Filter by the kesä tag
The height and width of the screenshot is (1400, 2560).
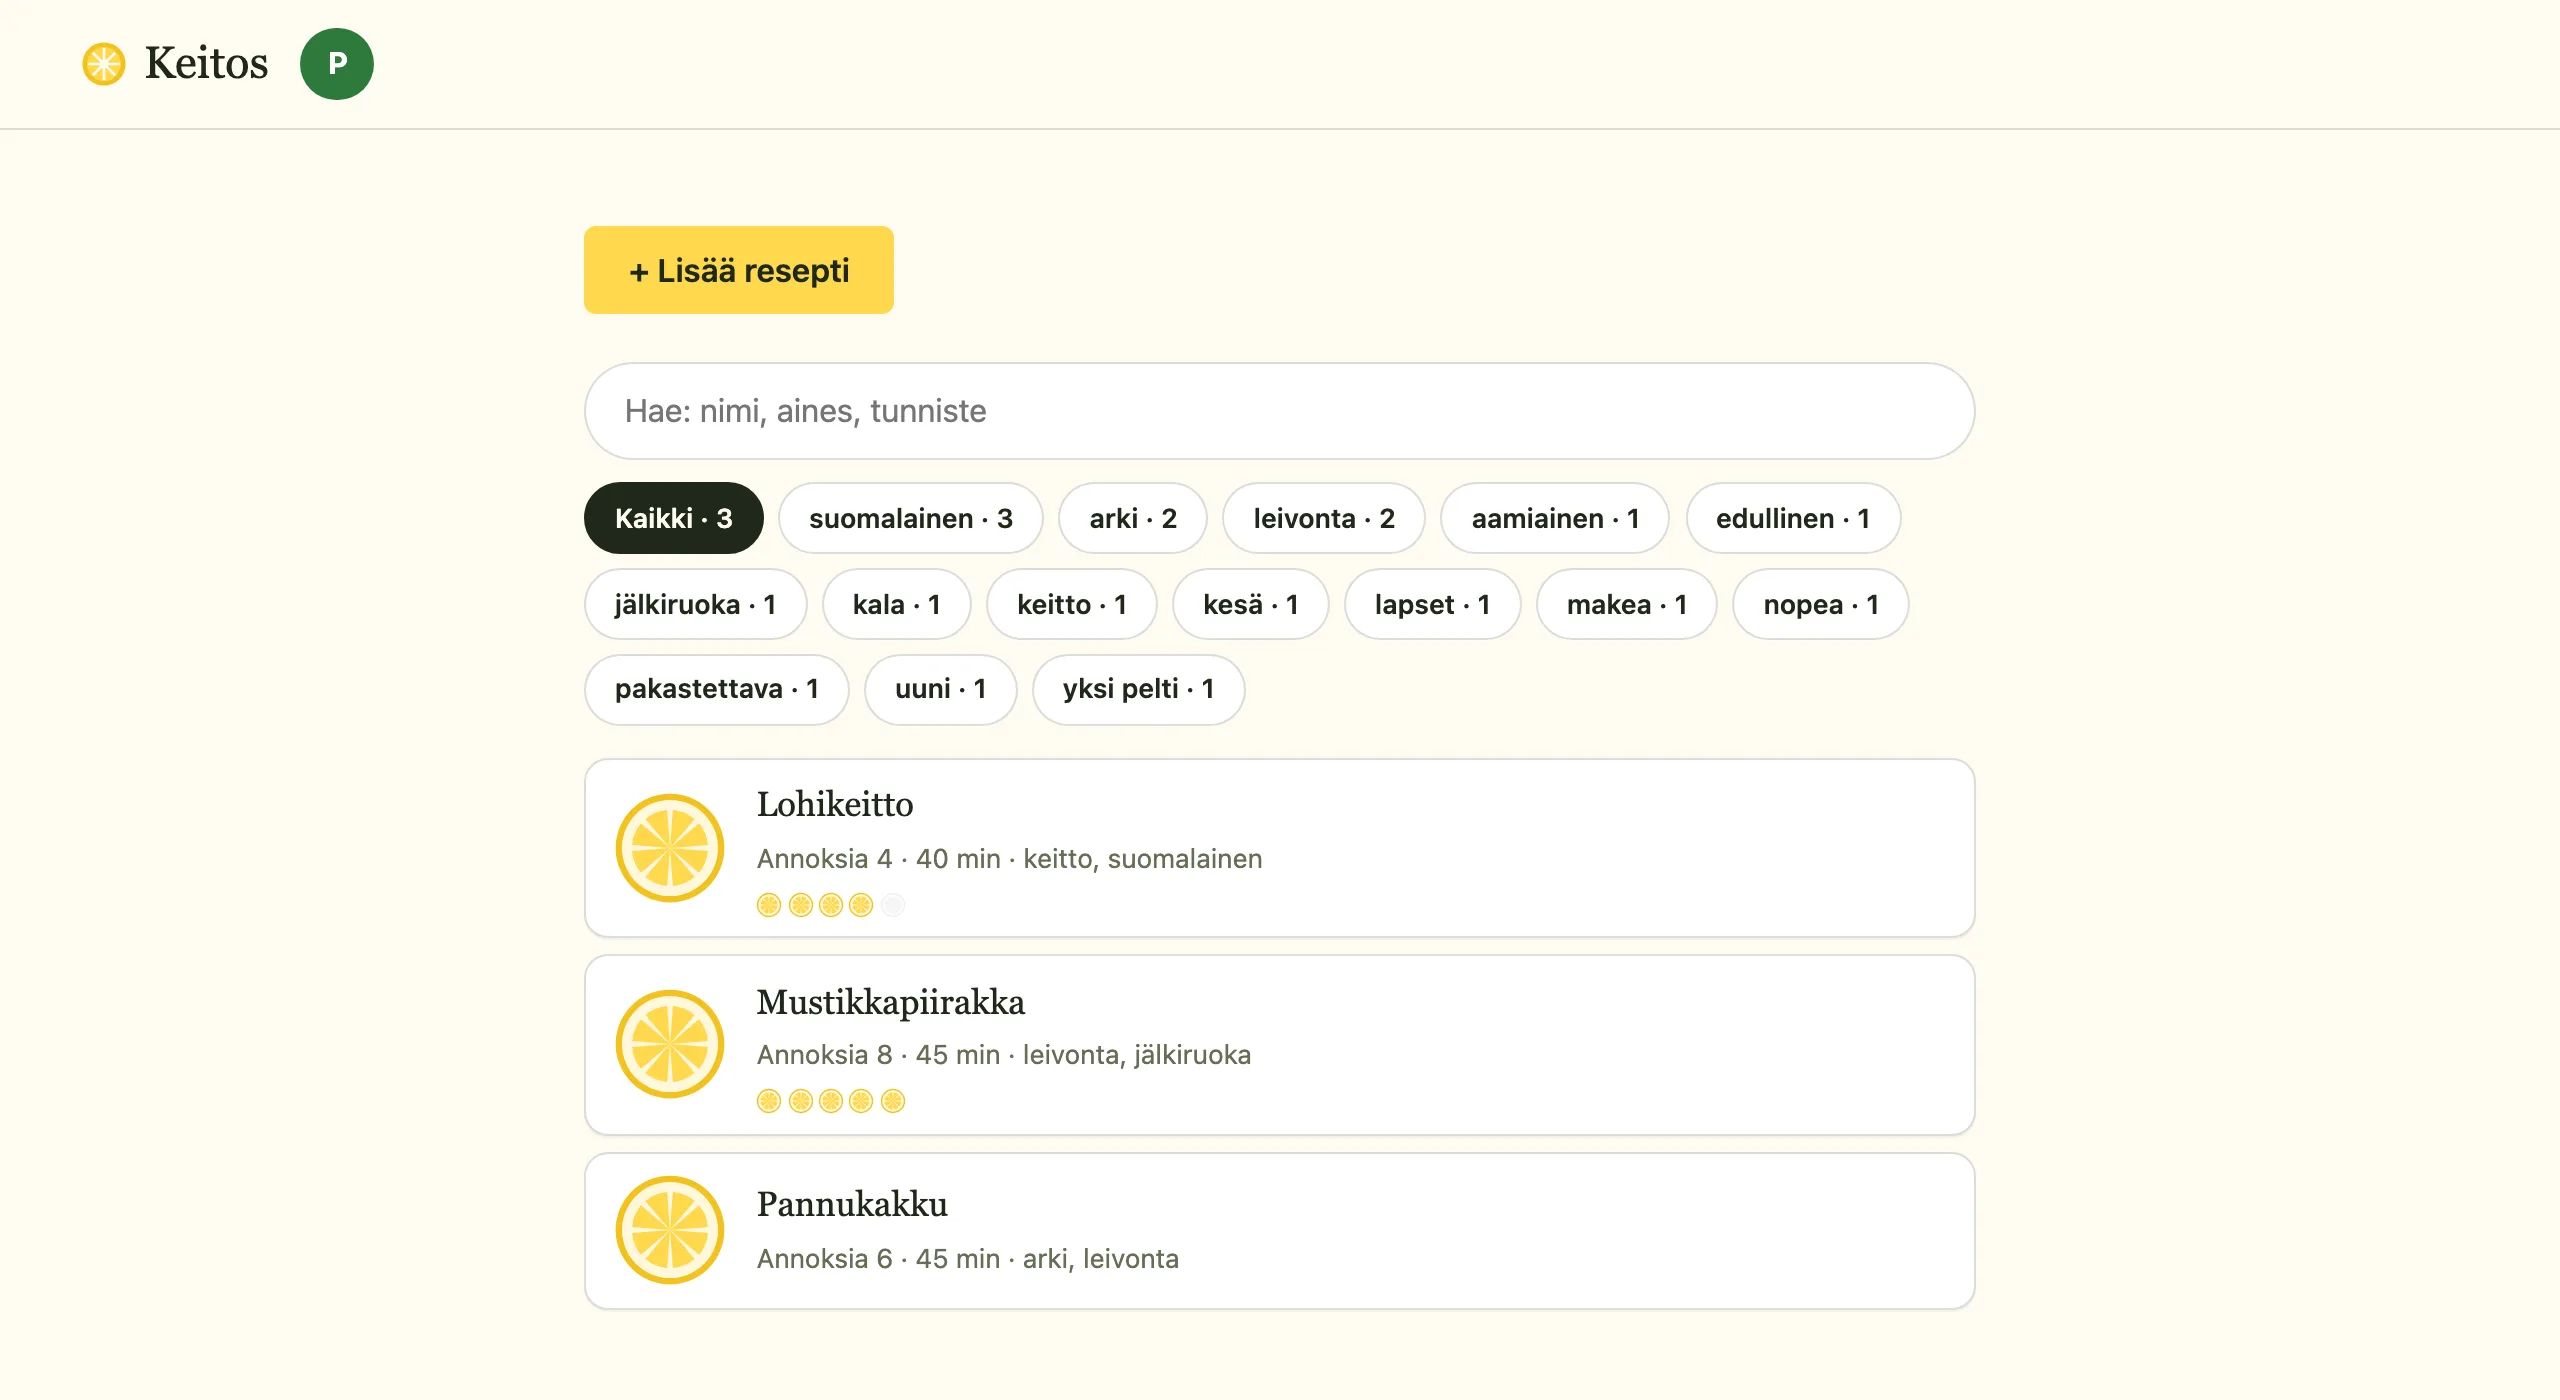(1251, 604)
